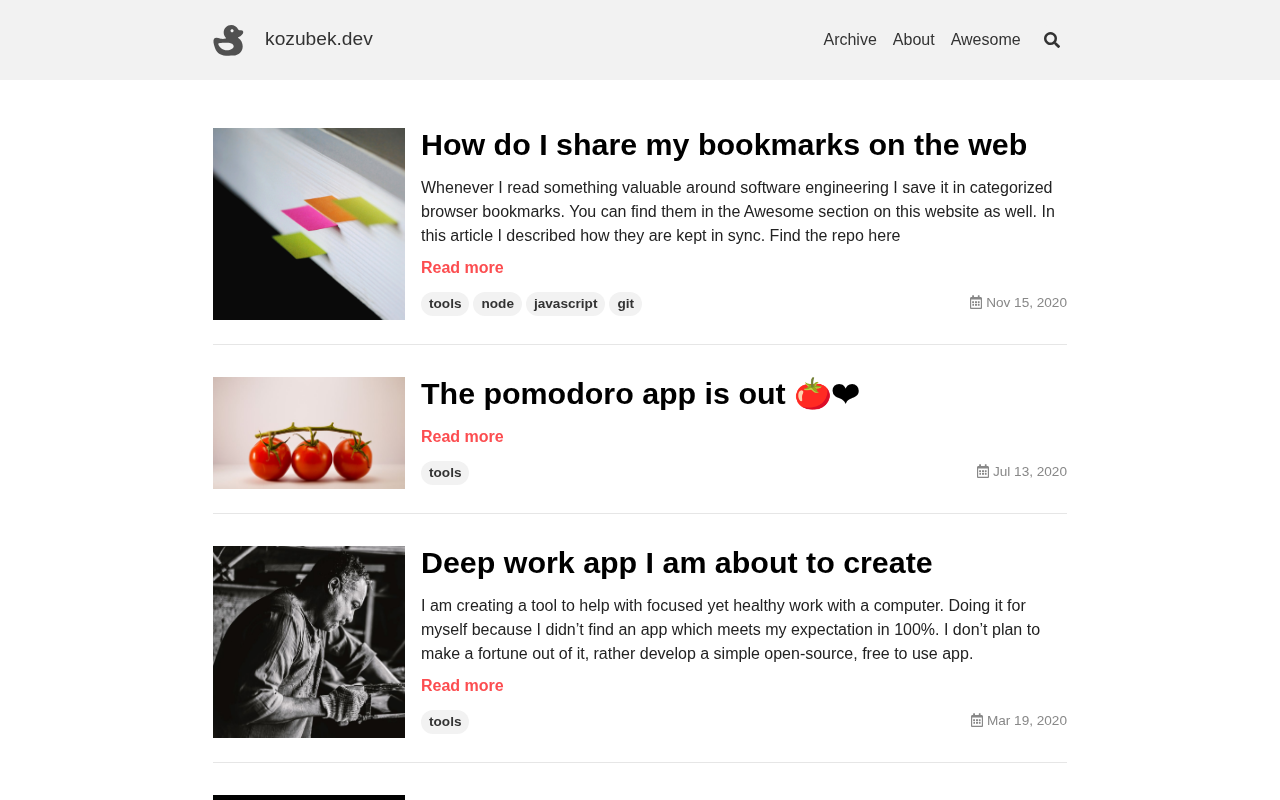Select the git tag

[625, 304]
